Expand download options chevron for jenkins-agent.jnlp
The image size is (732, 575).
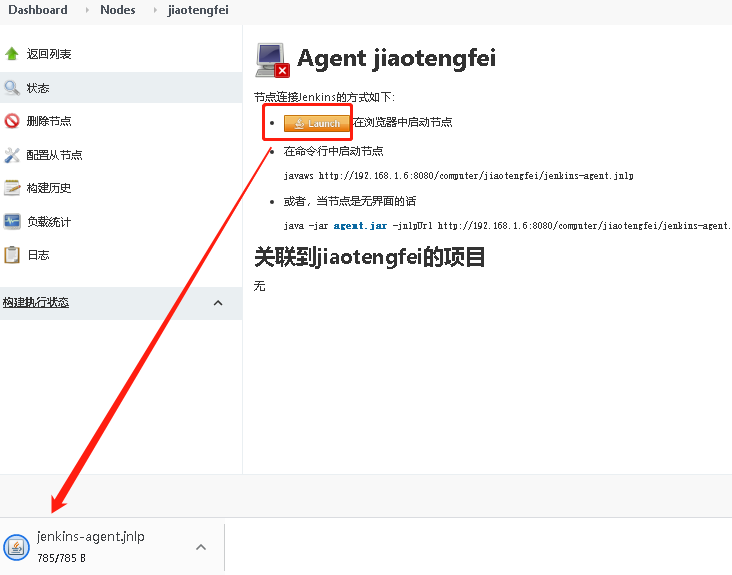(x=201, y=547)
